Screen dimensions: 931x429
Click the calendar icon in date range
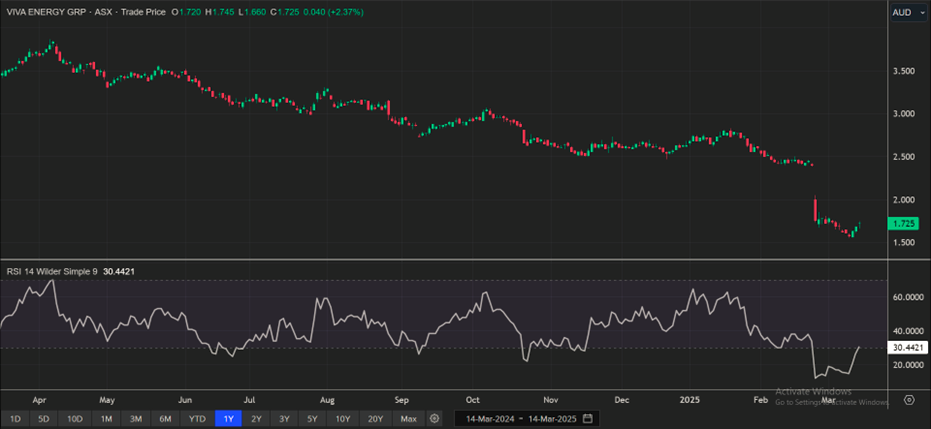pyautogui.click(x=588, y=418)
